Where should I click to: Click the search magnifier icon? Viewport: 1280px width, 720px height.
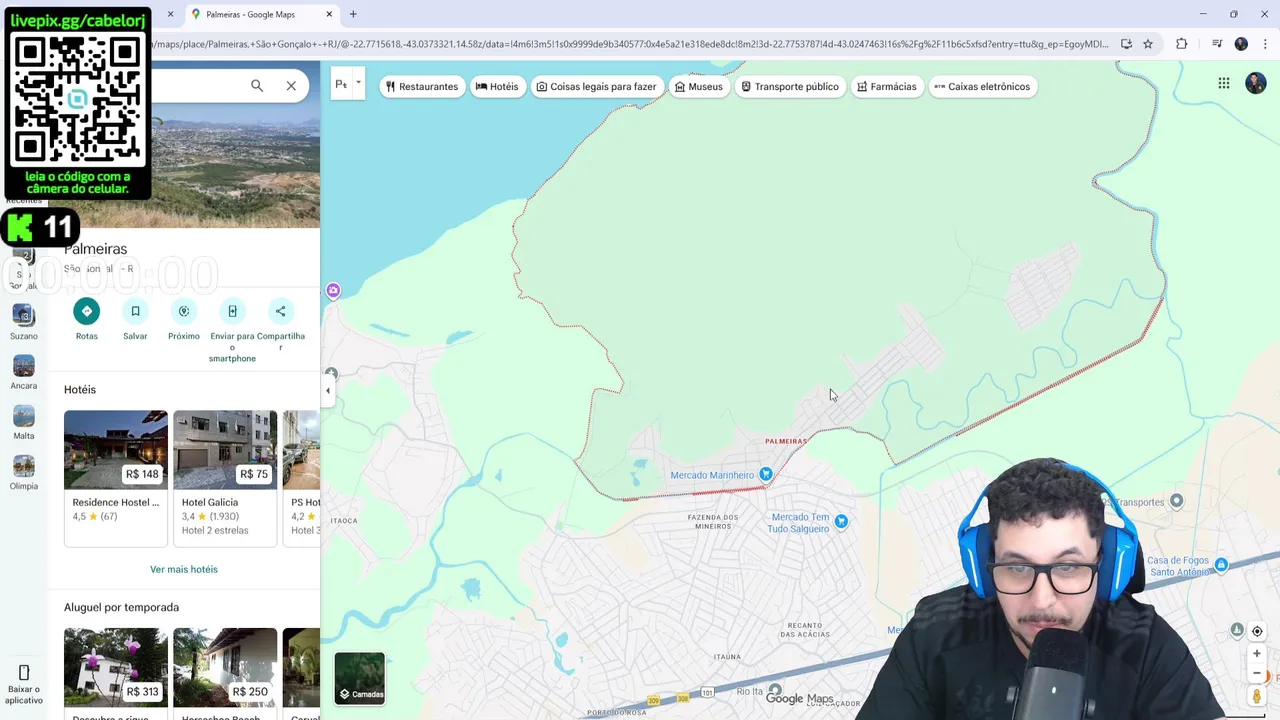257,86
